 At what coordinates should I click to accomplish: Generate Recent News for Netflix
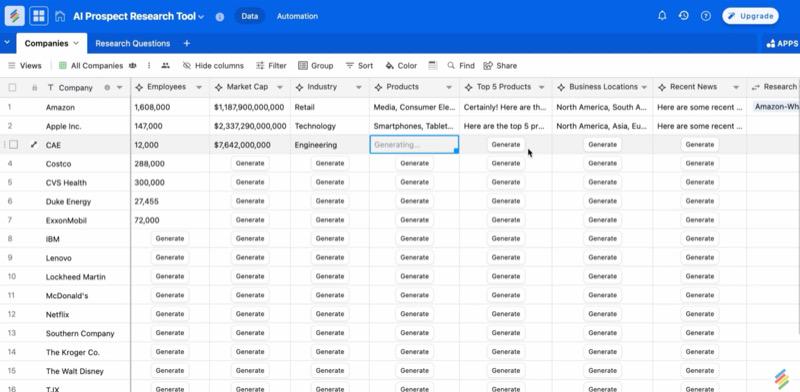(x=699, y=314)
